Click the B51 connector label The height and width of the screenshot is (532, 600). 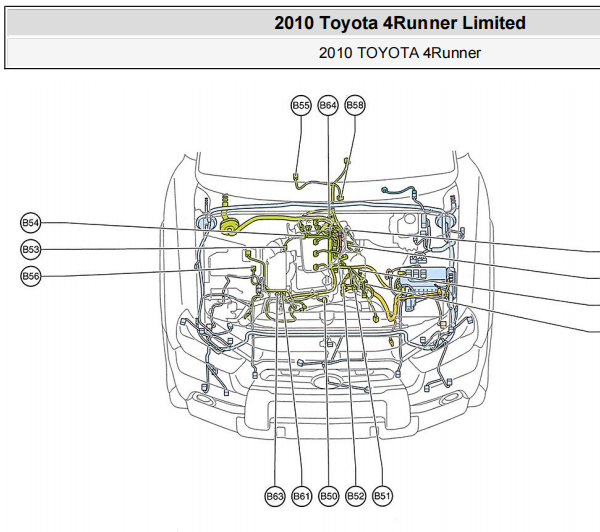point(382,496)
